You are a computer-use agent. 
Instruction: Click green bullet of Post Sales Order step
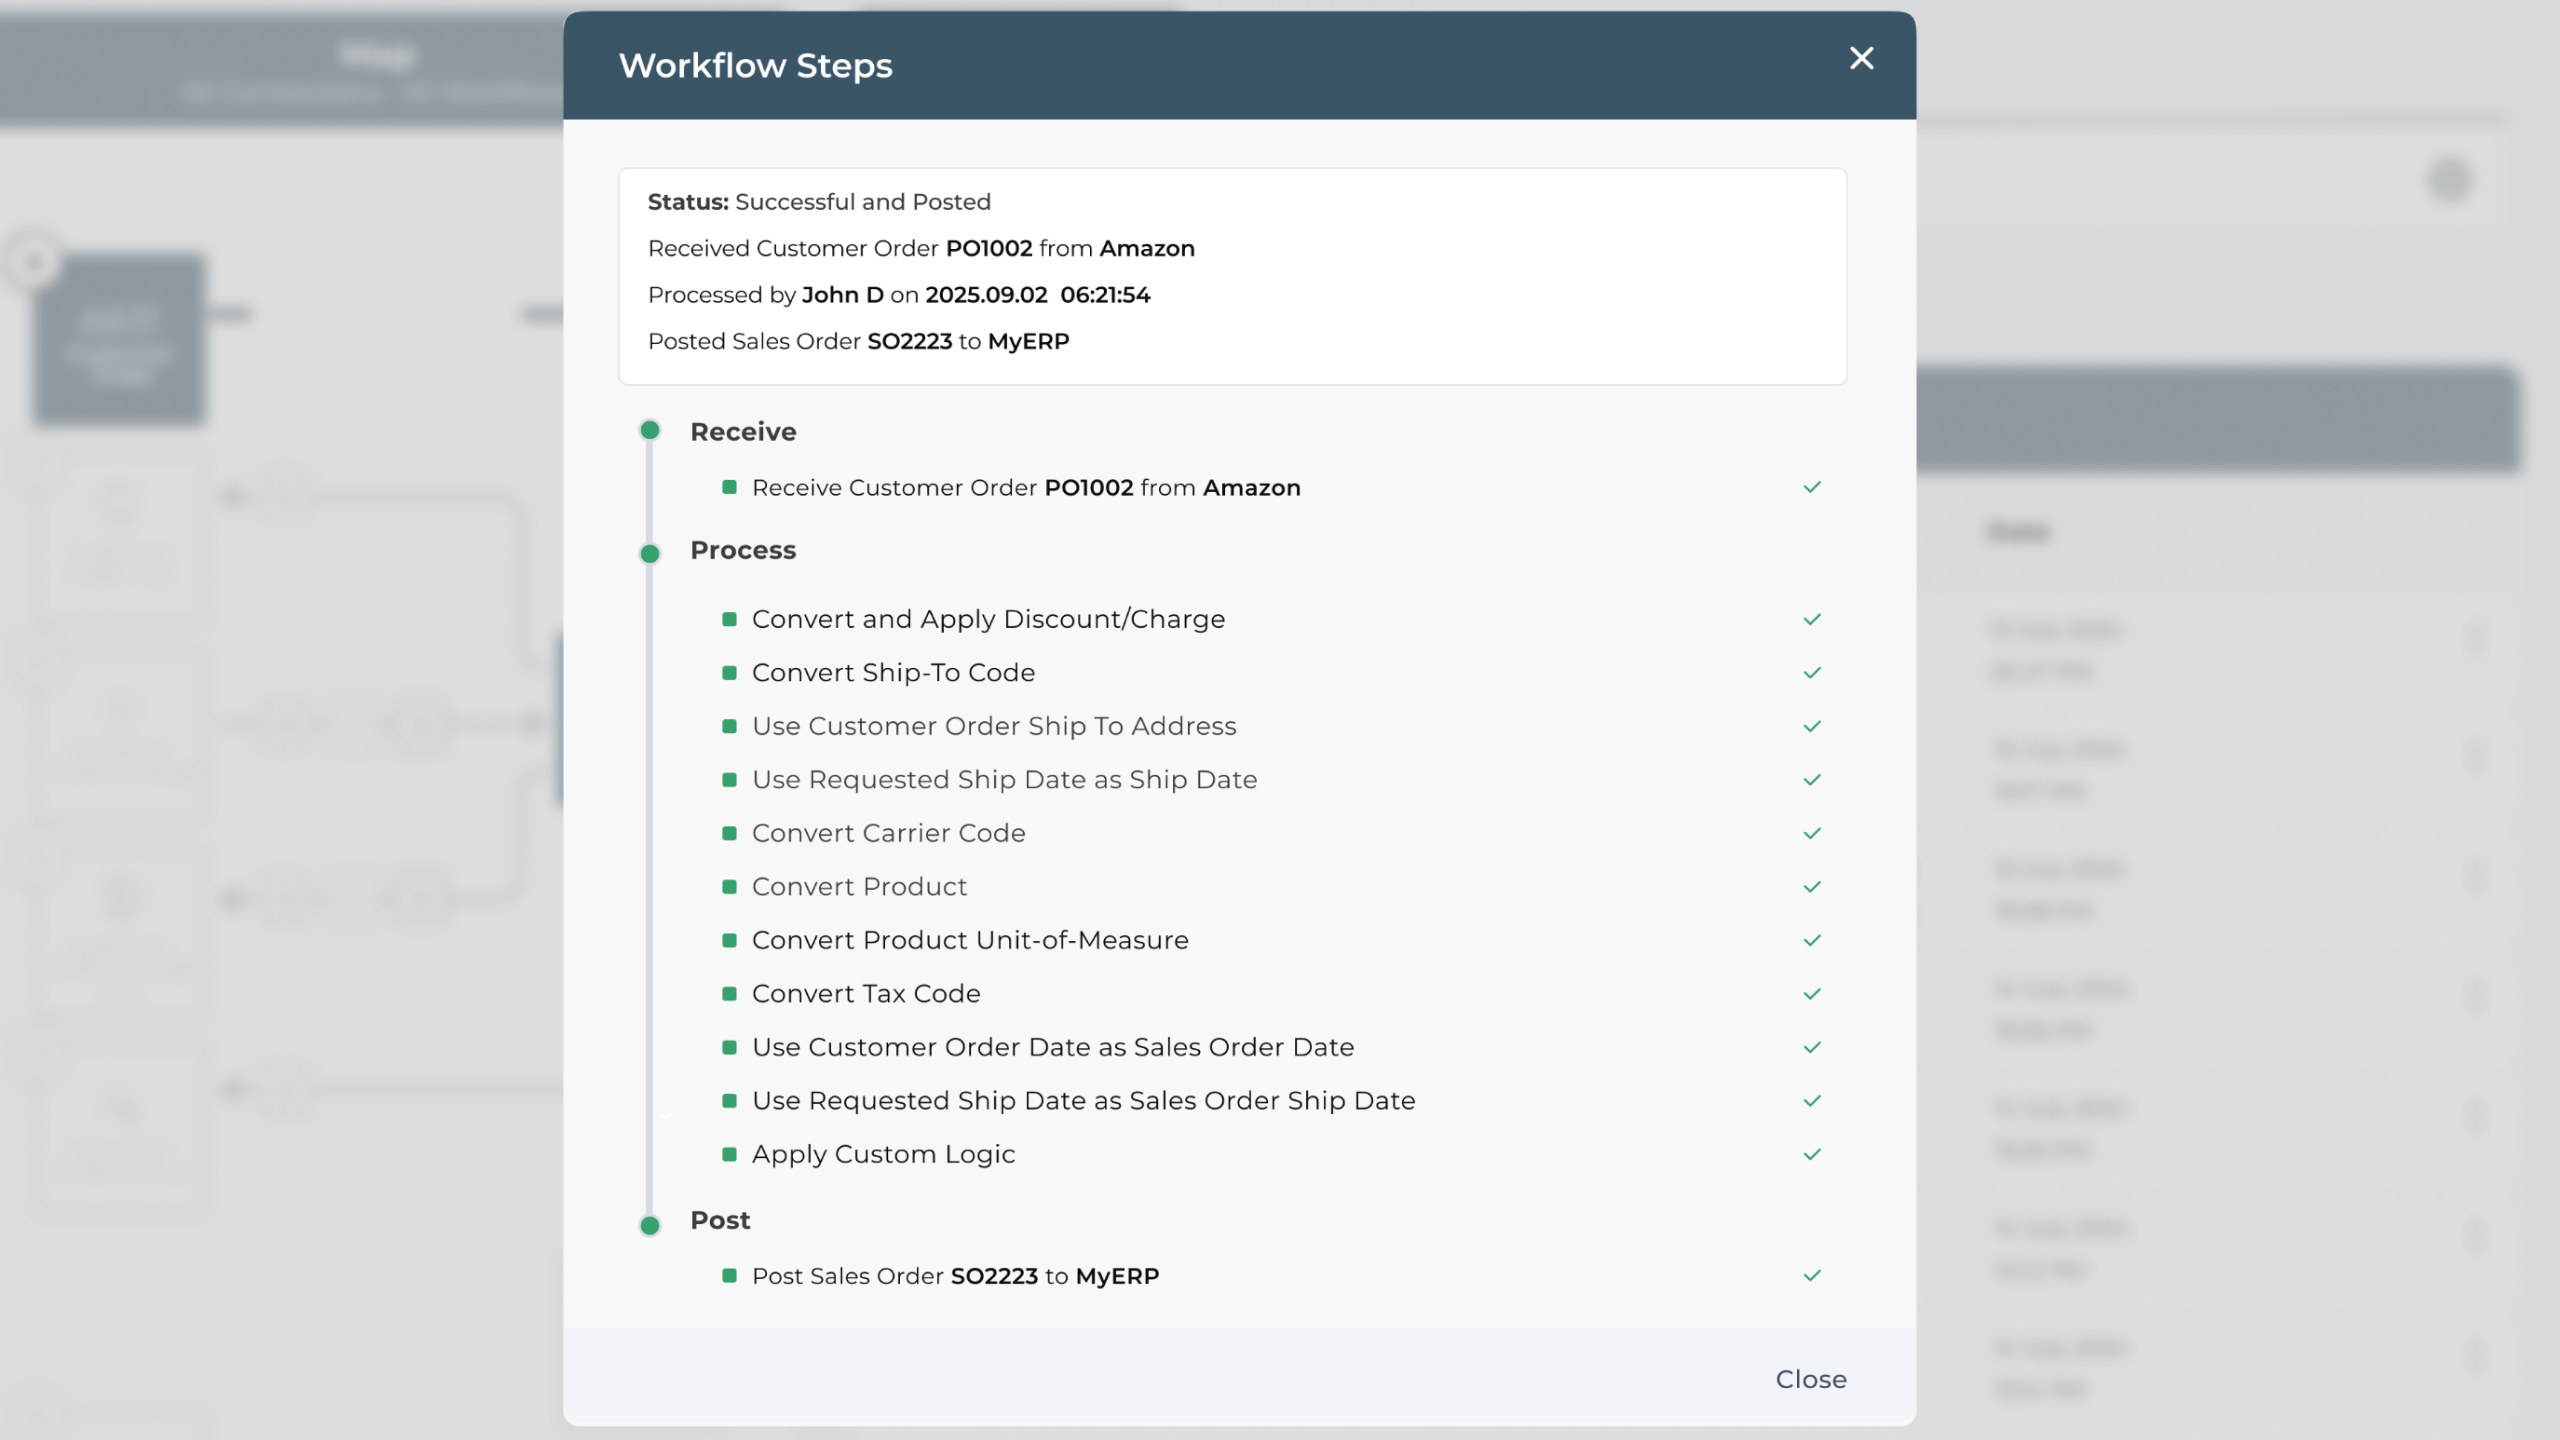point(729,1276)
